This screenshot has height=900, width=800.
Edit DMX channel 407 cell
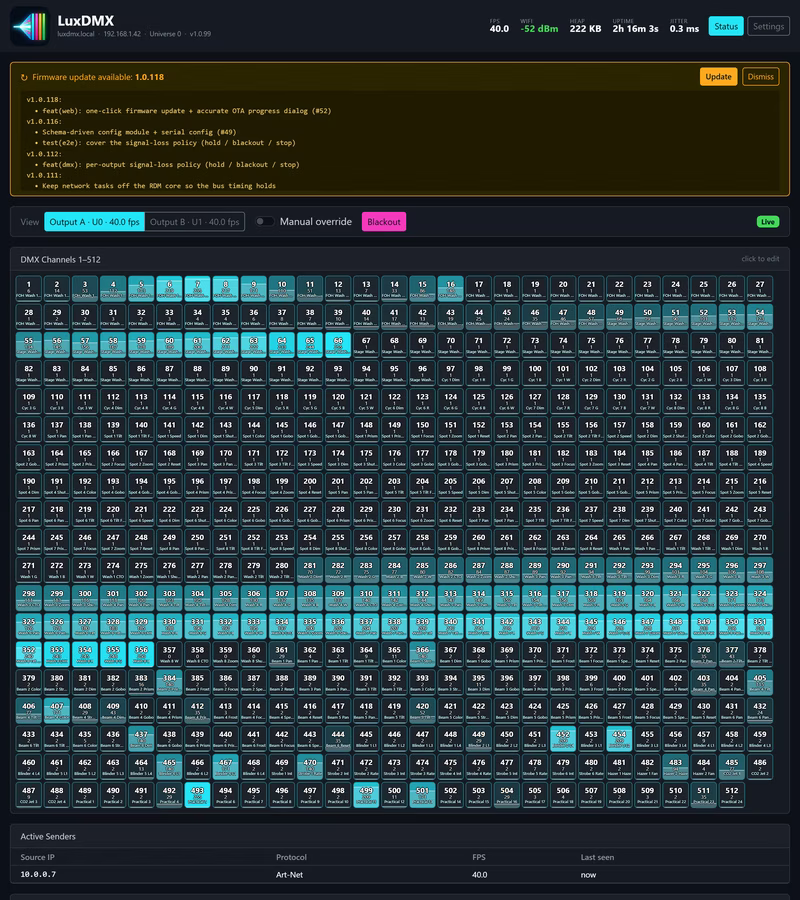[x=57, y=711]
